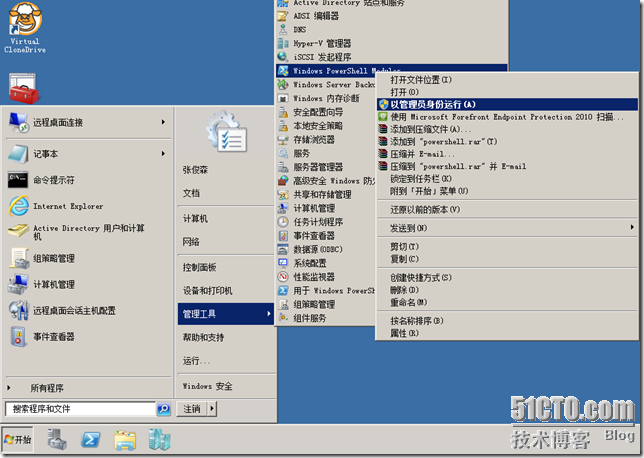Open the 注销 options arrow
644x458 pixels.
(212, 409)
